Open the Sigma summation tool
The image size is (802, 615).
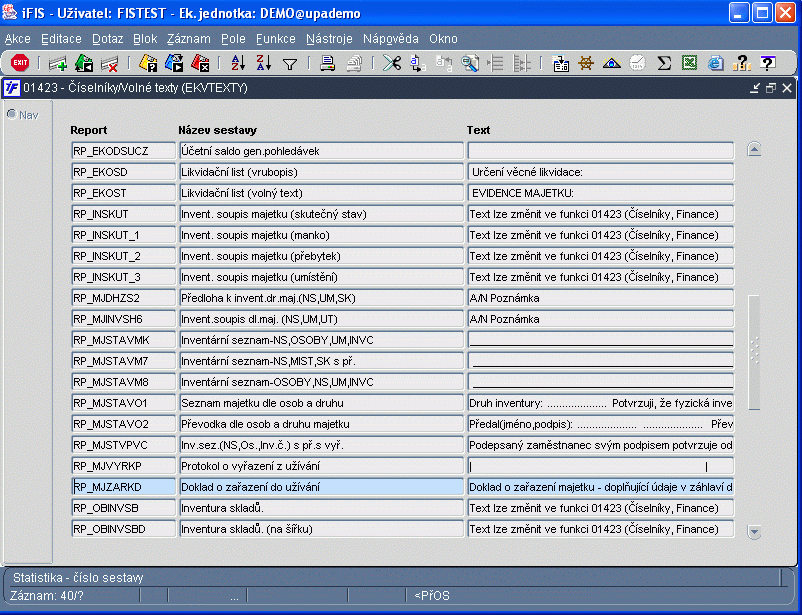pos(664,63)
